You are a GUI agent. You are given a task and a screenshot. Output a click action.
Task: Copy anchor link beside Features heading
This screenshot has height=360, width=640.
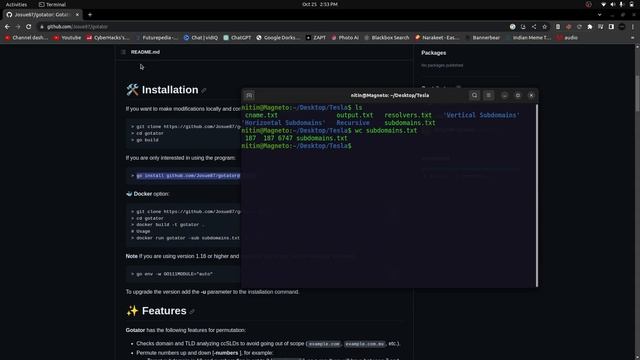coord(192,311)
